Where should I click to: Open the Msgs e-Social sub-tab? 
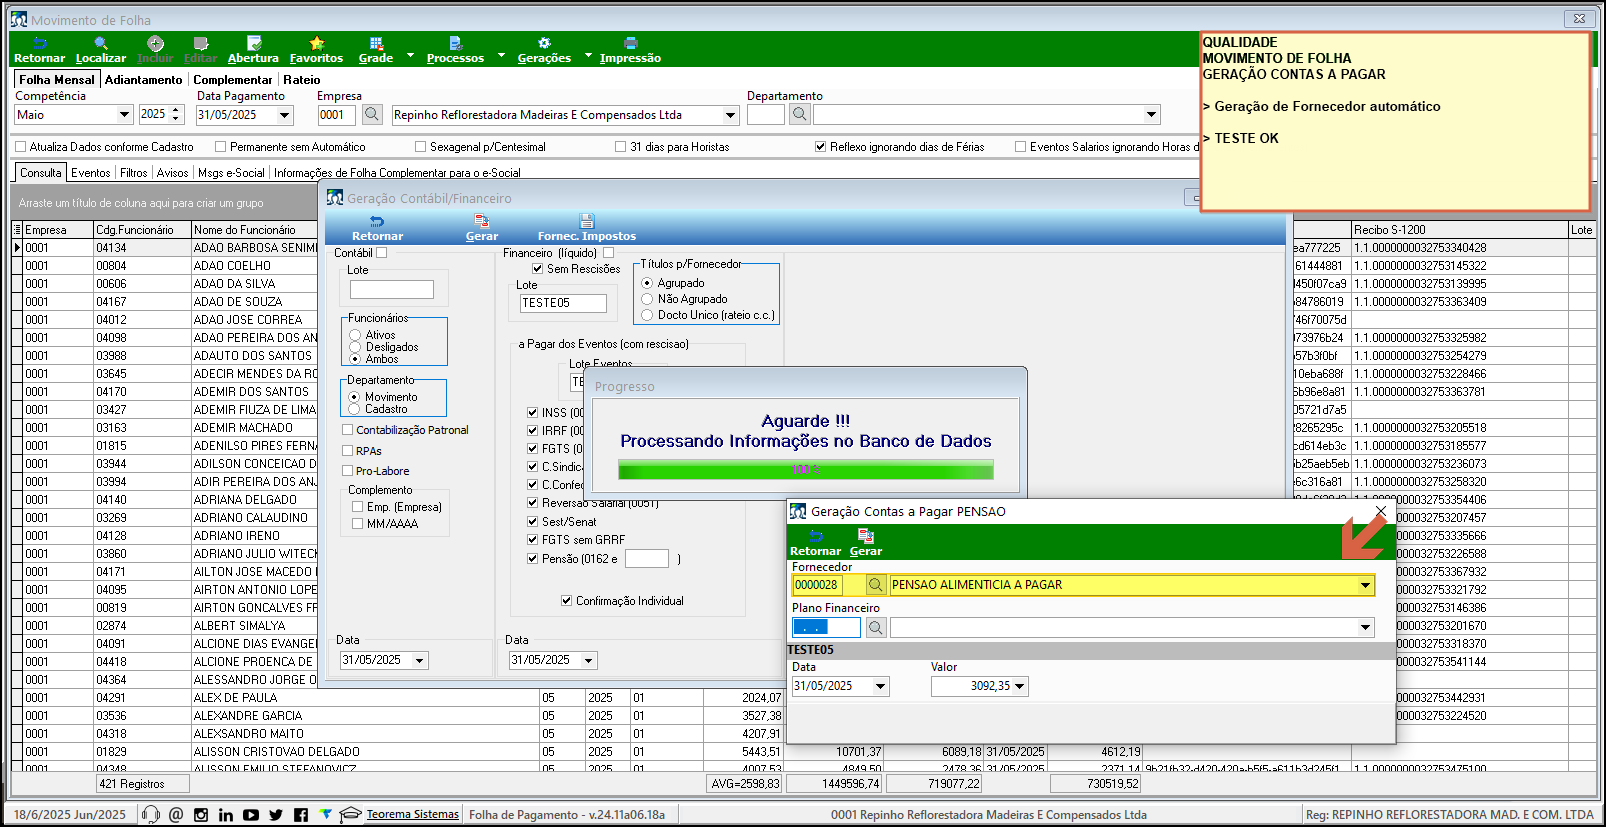(x=232, y=173)
